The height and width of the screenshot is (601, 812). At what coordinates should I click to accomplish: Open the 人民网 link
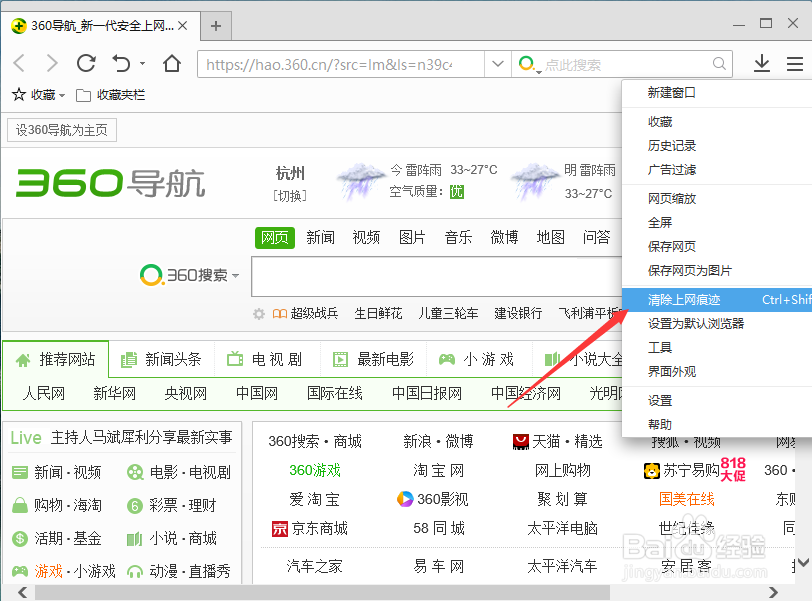tap(44, 393)
